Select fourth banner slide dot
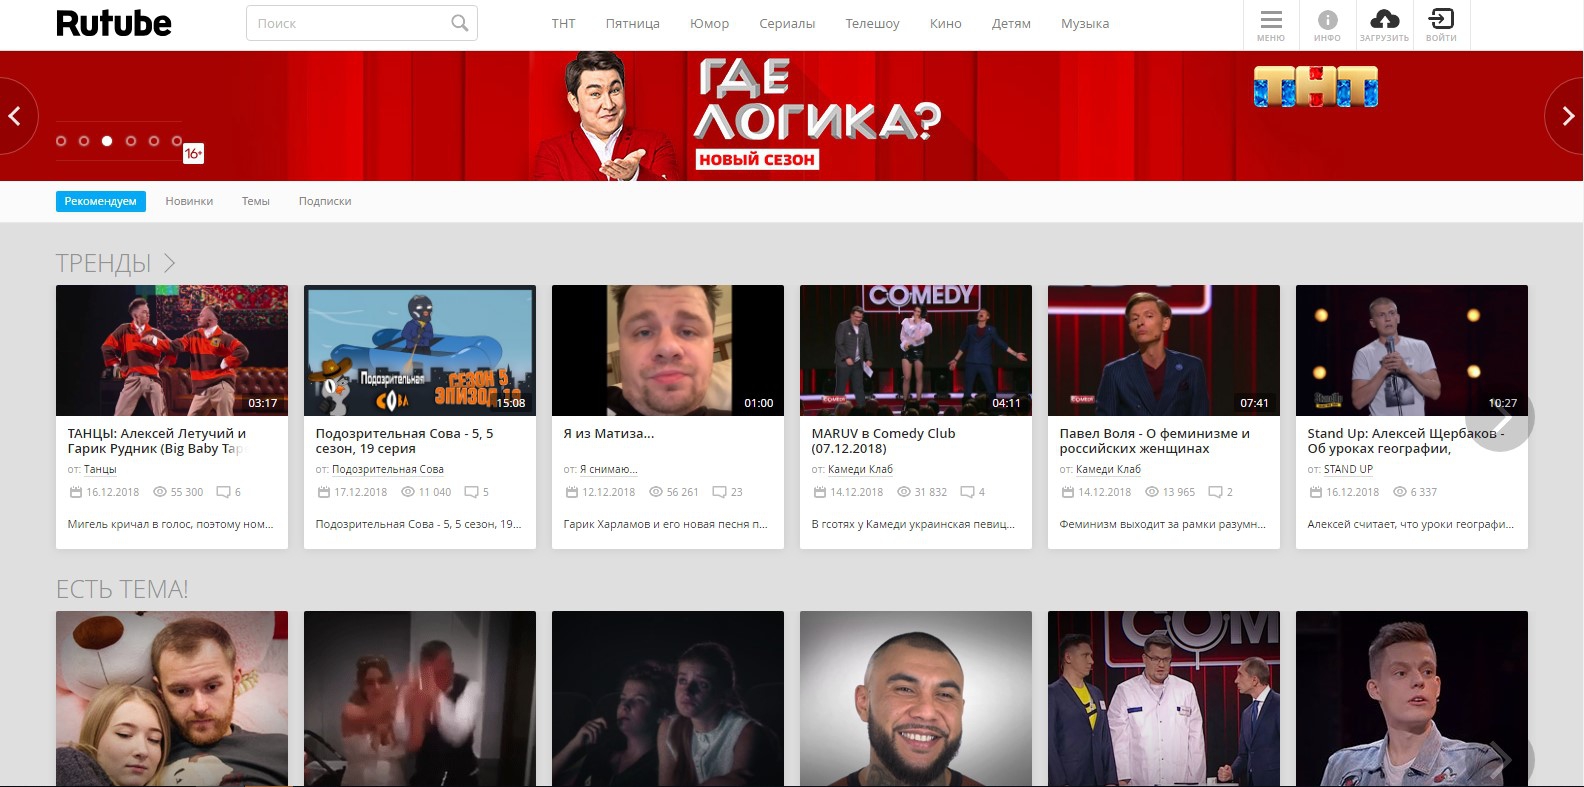Screen dimensions: 1584x787 point(131,141)
